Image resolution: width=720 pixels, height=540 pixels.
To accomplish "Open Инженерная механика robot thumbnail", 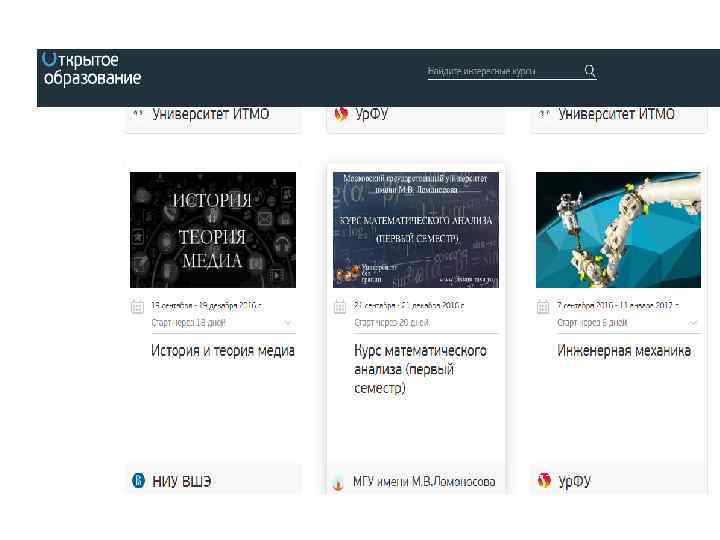I will click(x=619, y=230).
